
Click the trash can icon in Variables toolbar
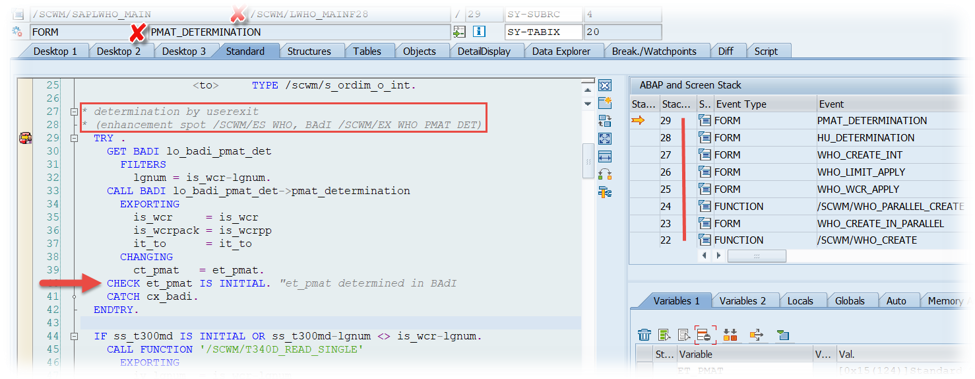(645, 336)
